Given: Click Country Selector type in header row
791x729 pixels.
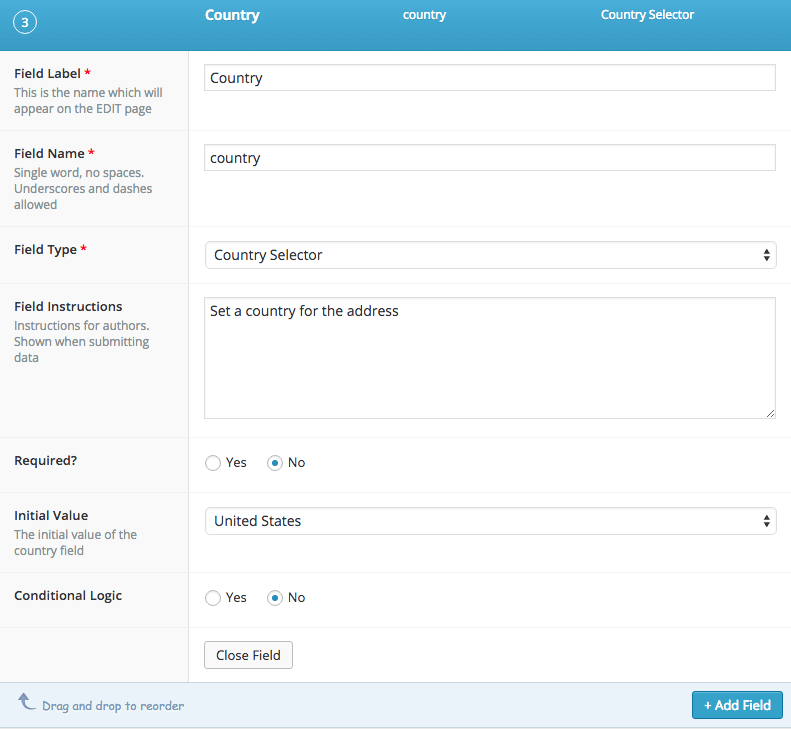Looking at the screenshot, I should (x=647, y=15).
